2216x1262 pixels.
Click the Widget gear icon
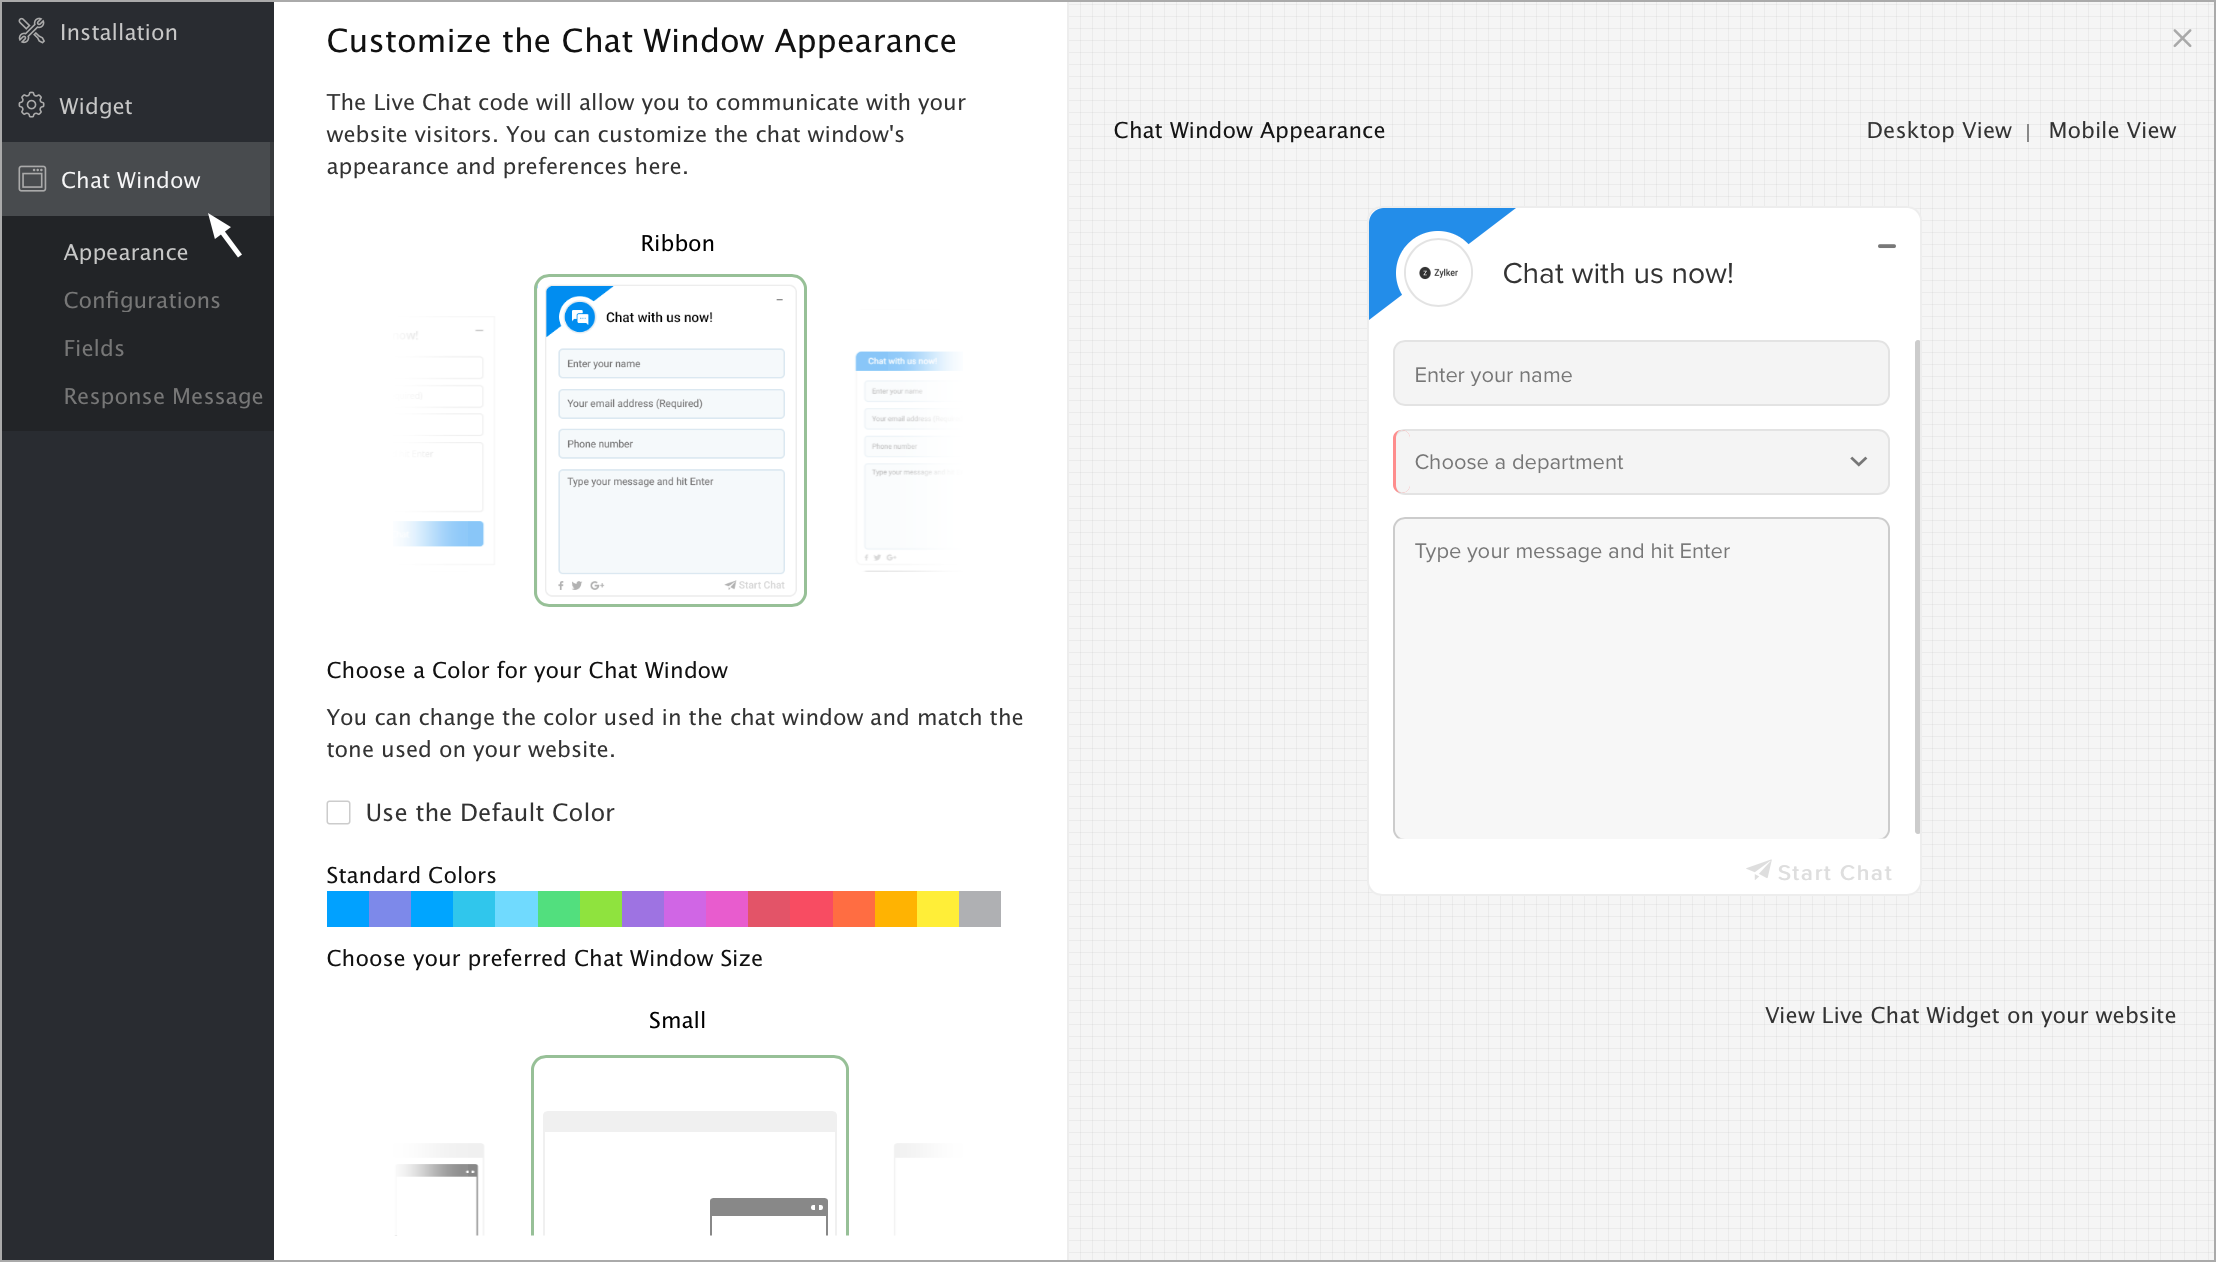coord(32,105)
